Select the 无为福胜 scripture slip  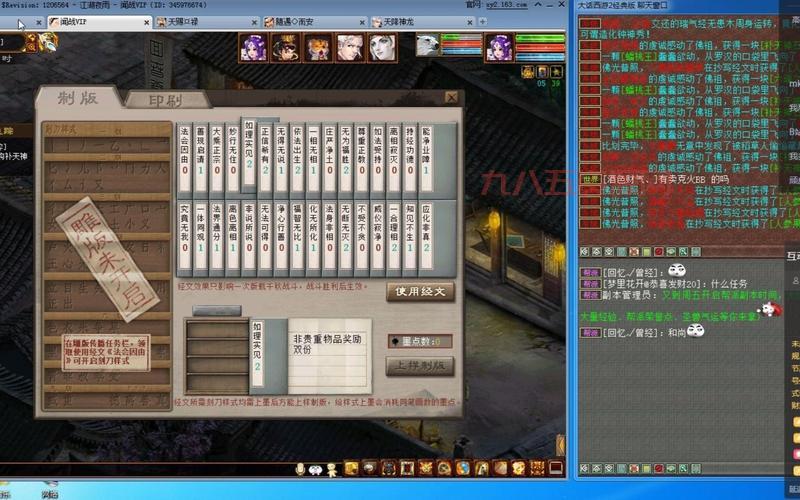pos(346,159)
